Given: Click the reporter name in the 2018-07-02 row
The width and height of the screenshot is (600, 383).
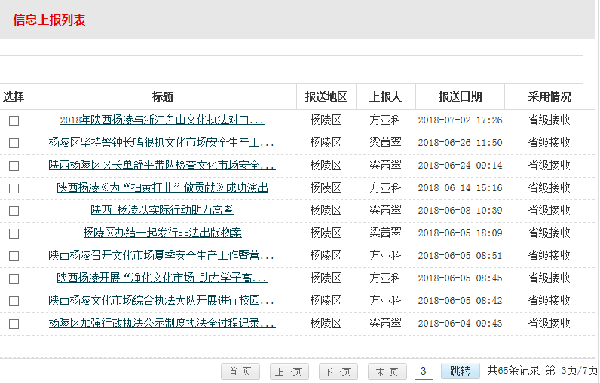Looking at the screenshot, I should (385, 120).
